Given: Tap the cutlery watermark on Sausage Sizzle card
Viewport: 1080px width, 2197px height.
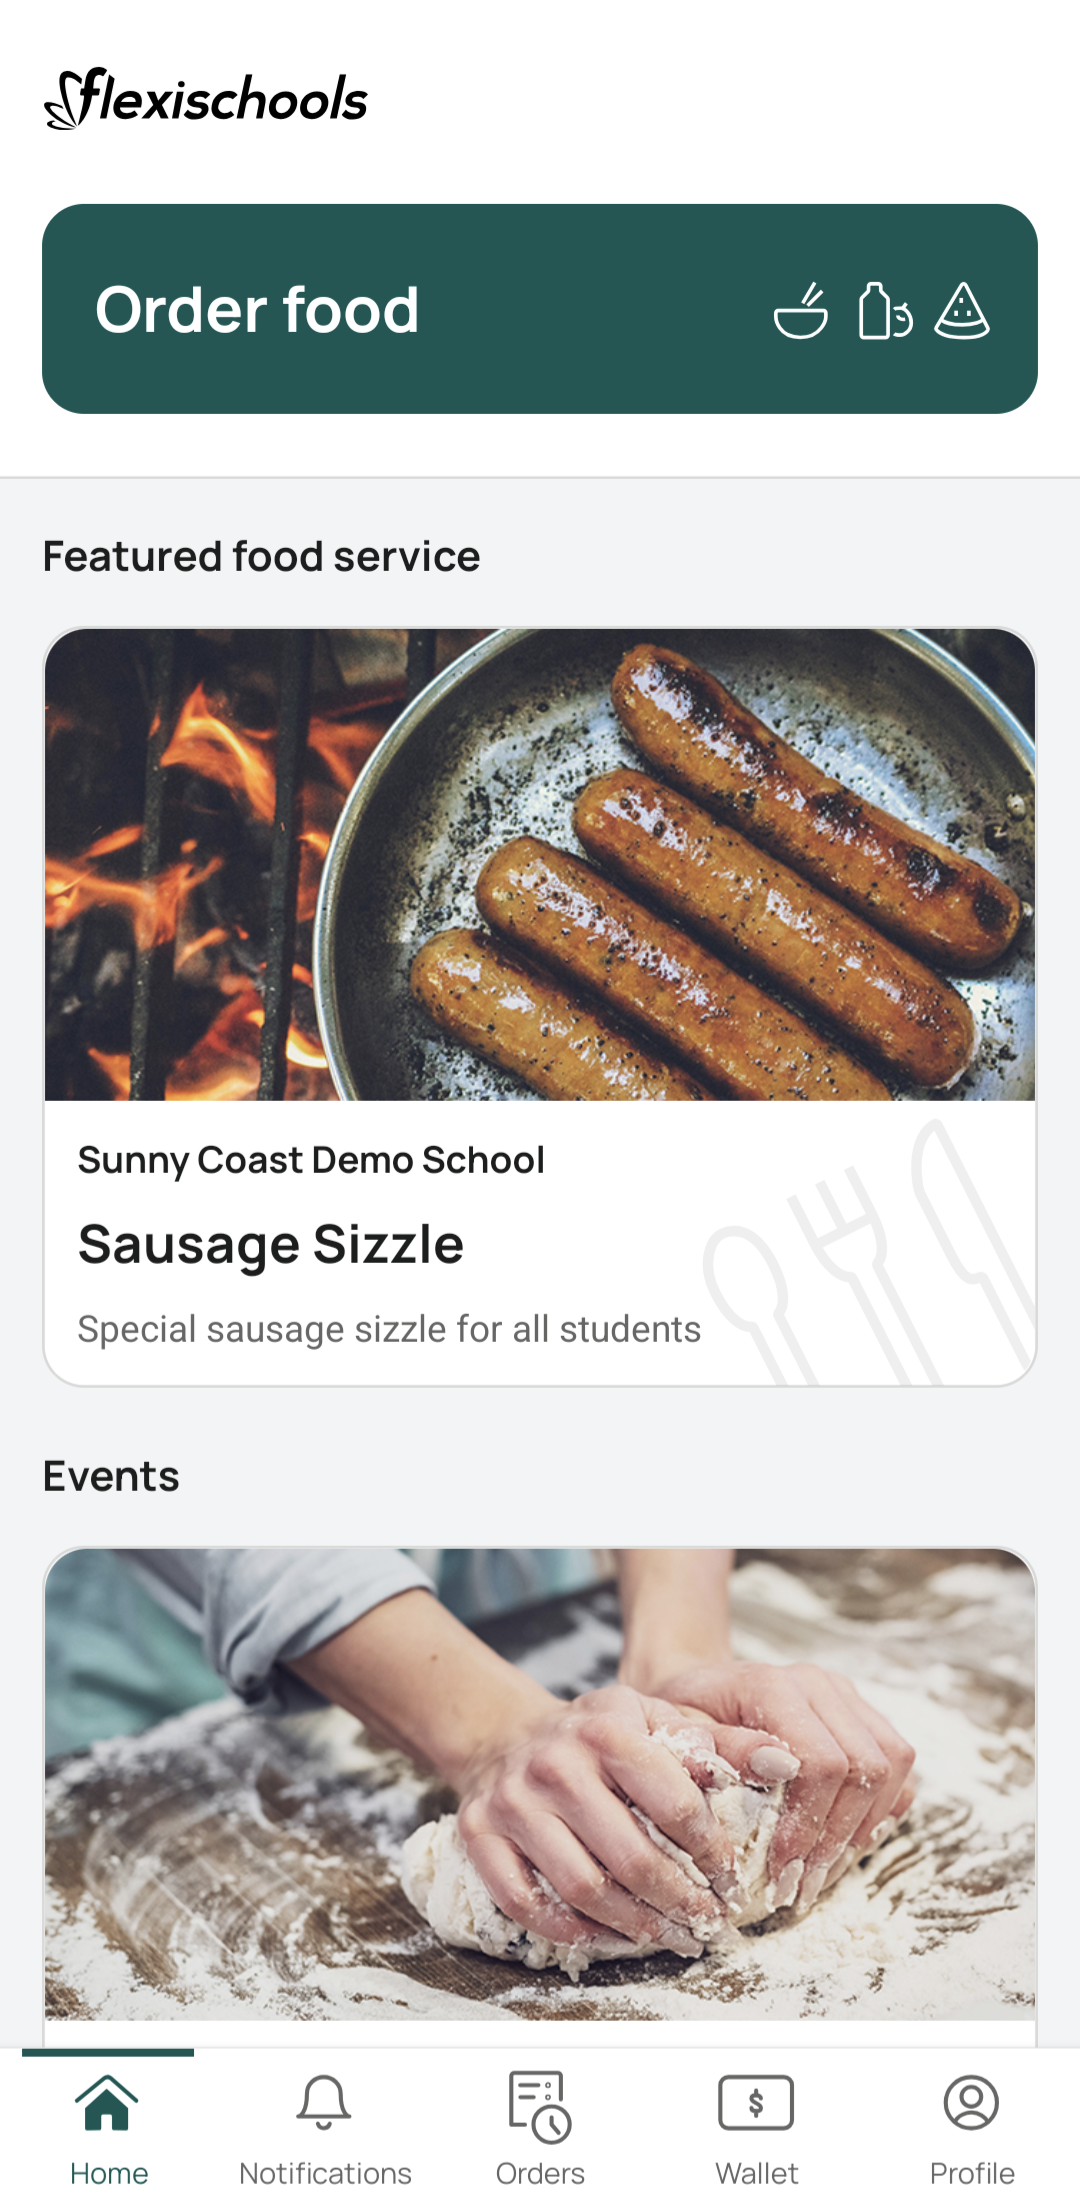Looking at the screenshot, I should (x=870, y=1260).
